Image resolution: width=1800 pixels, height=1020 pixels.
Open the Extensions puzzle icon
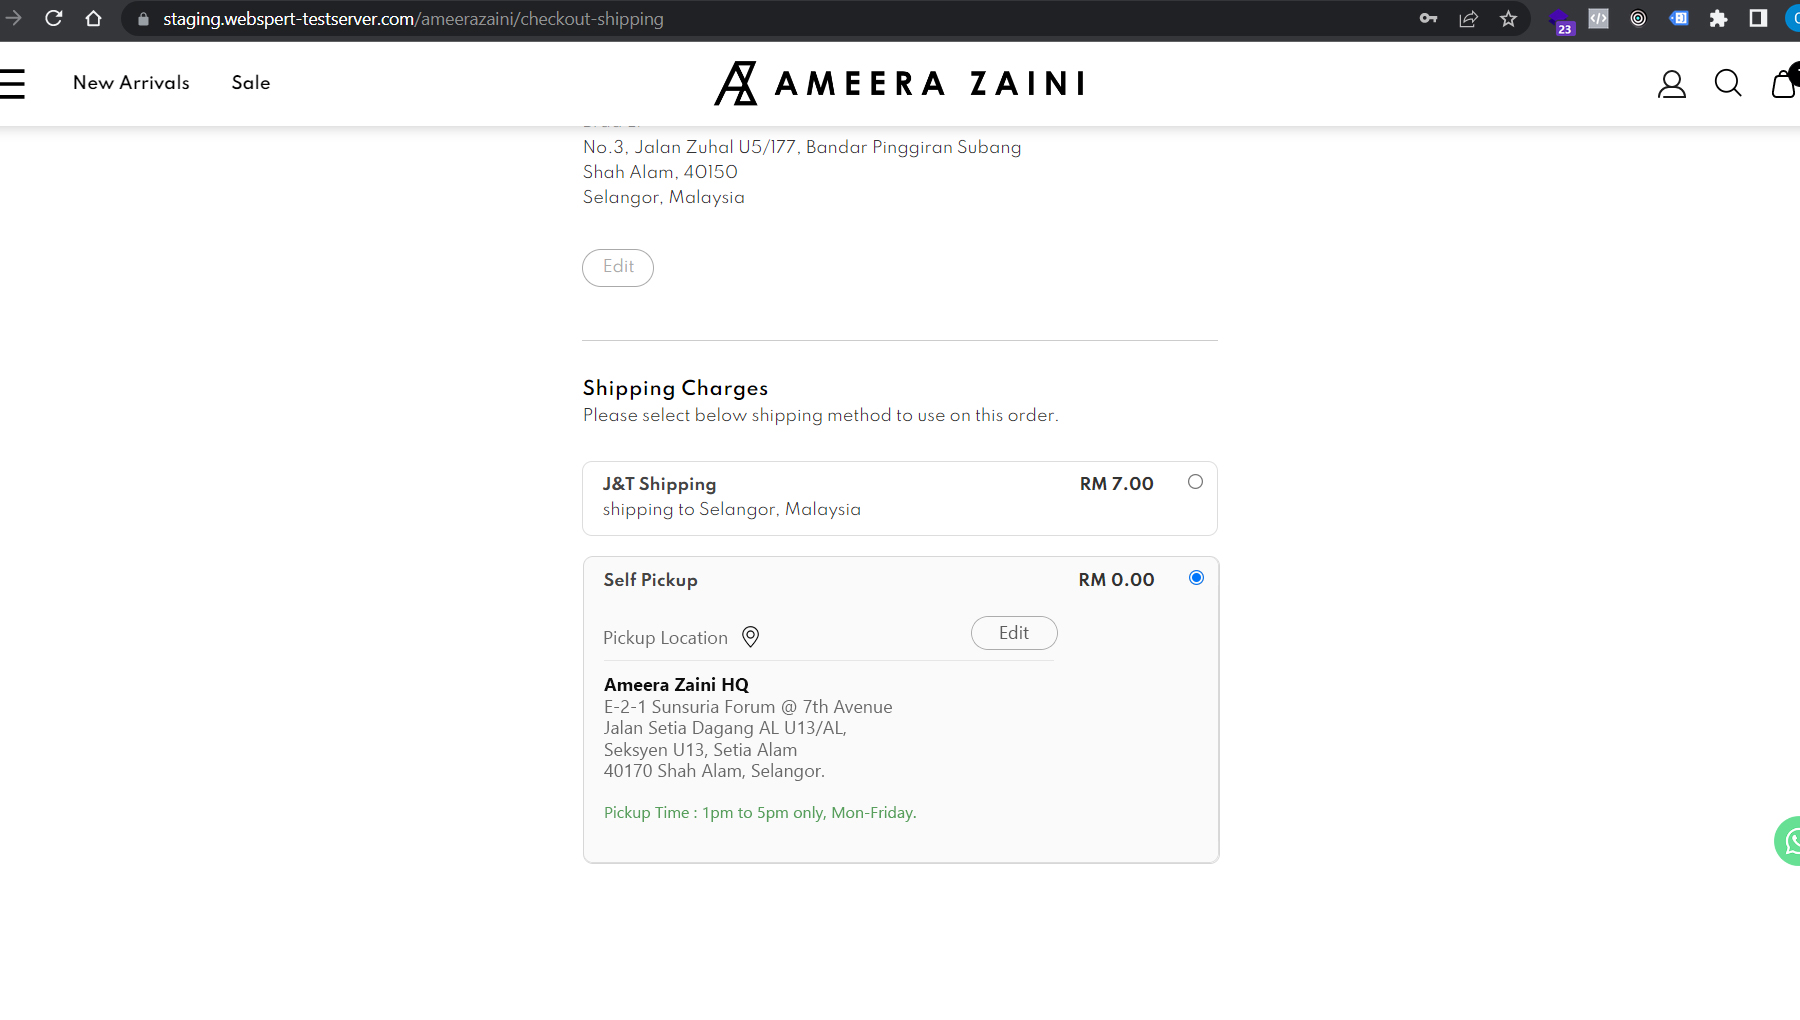(1718, 18)
